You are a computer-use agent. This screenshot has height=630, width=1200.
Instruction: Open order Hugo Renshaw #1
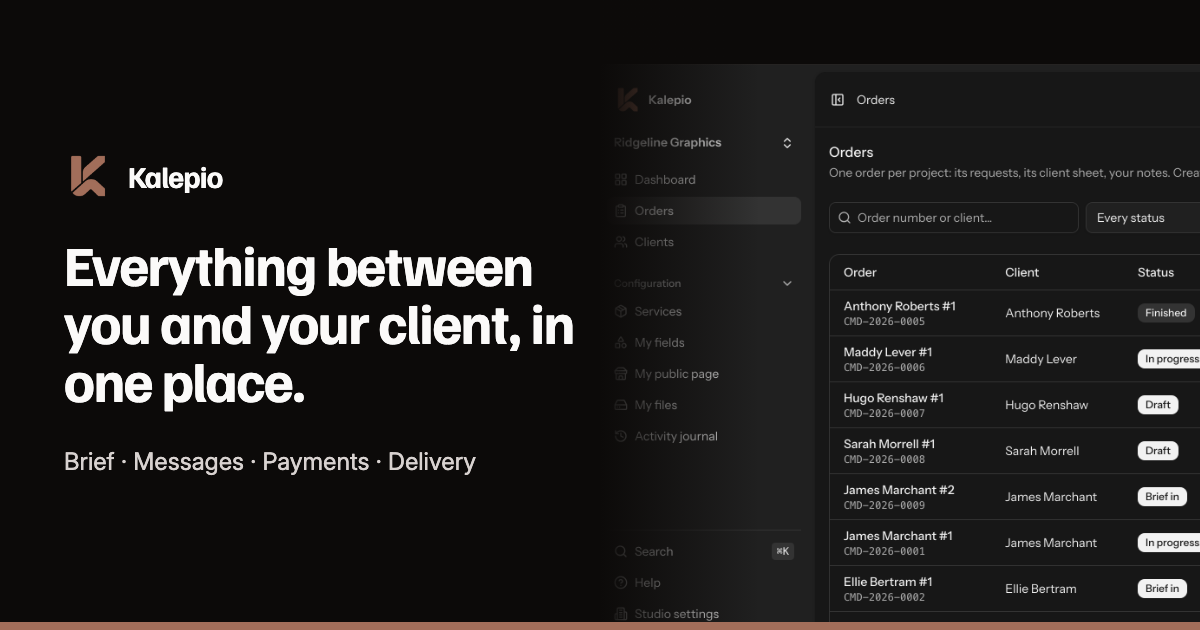(x=894, y=398)
